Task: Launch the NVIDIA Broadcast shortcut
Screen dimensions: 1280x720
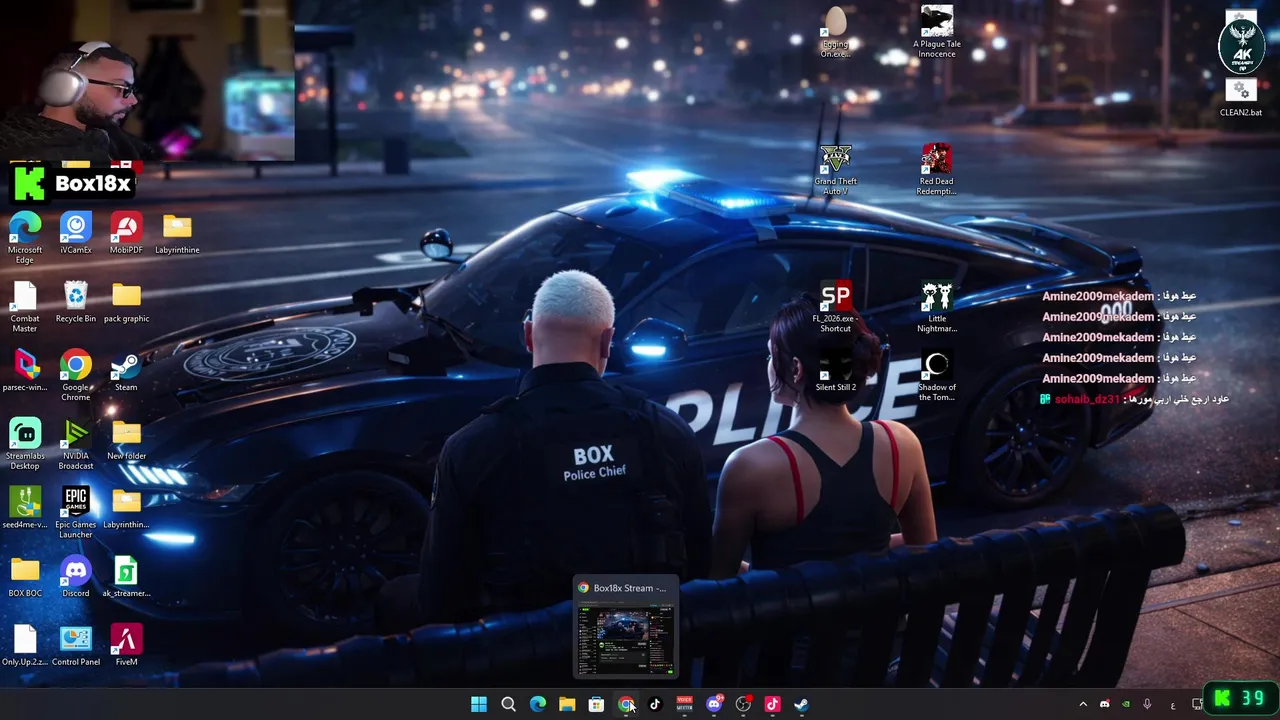Action: [76, 444]
